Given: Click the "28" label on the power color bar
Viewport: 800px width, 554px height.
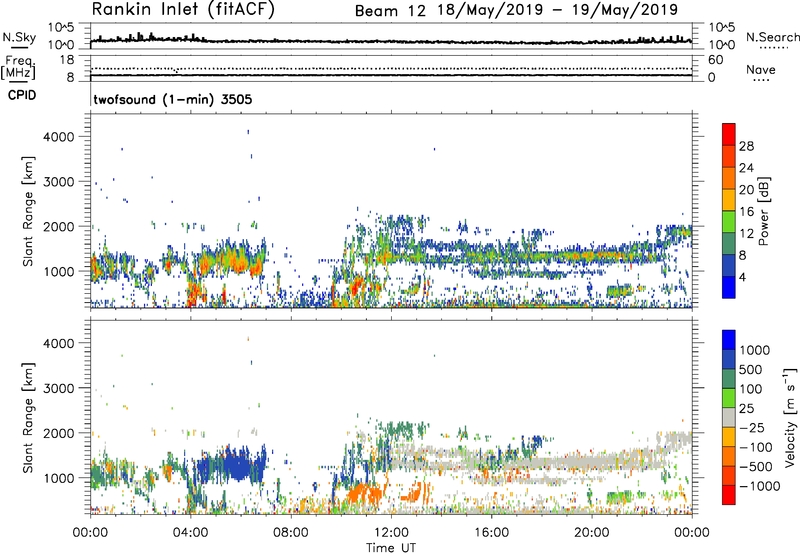Looking at the screenshot, I should (x=746, y=146).
